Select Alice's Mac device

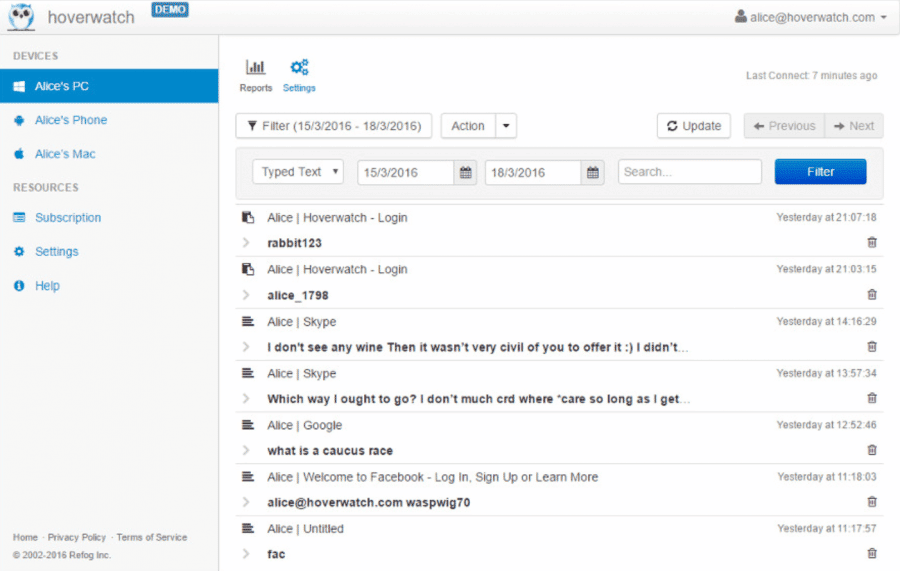[65, 154]
